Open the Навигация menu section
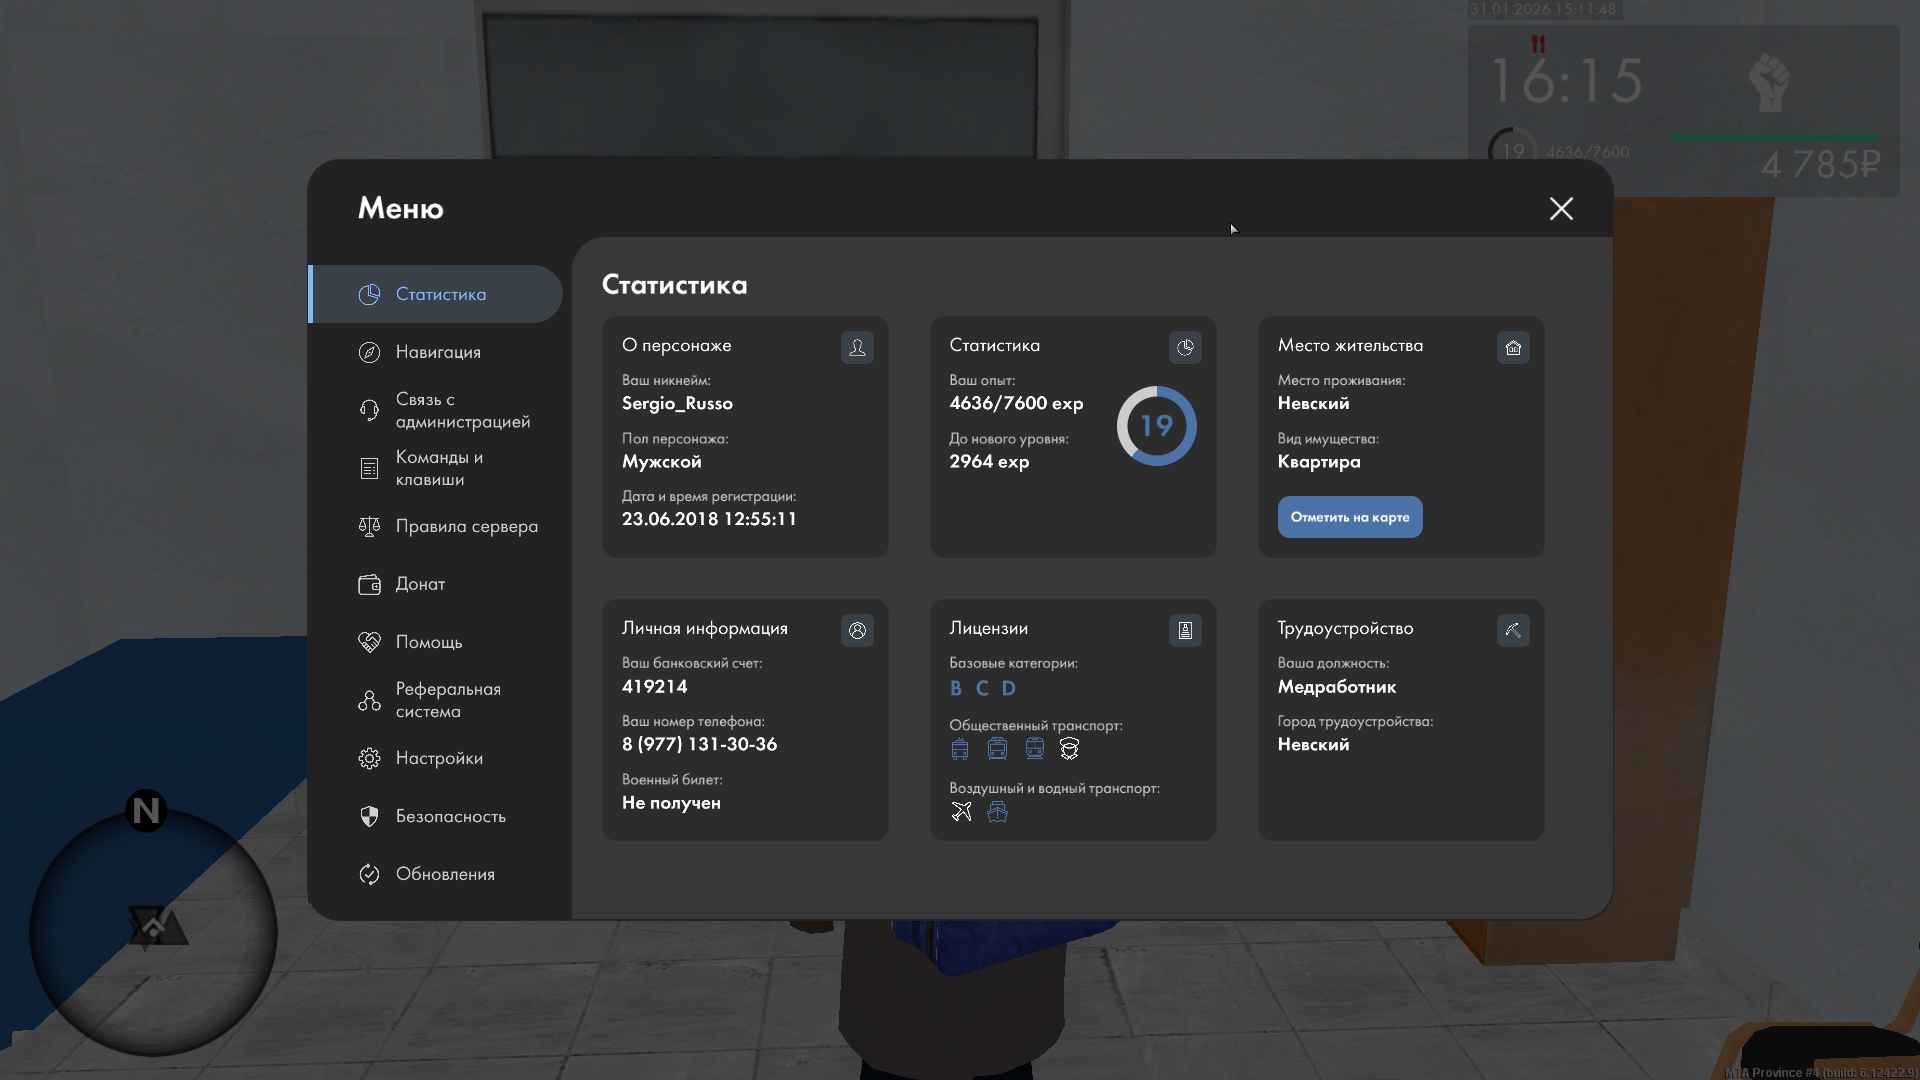 (x=438, y=352)
